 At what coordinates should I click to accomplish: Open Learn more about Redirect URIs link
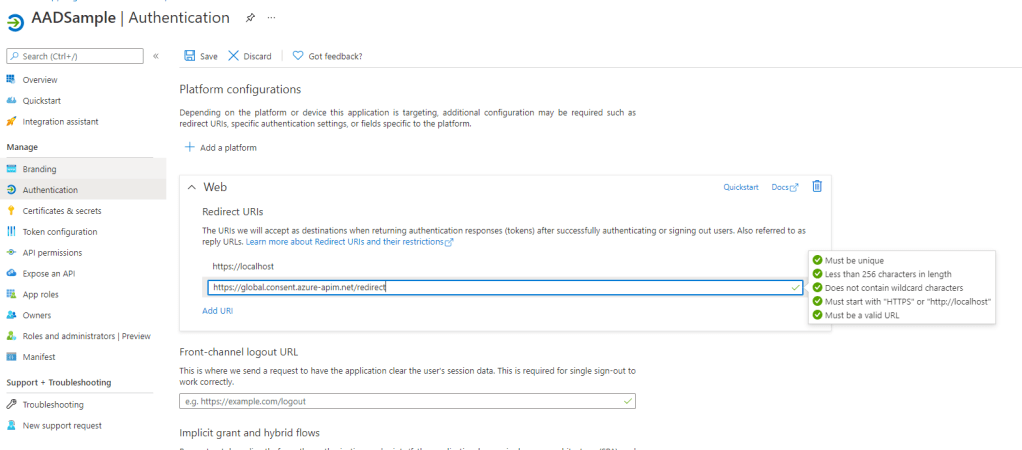[349, 242]
